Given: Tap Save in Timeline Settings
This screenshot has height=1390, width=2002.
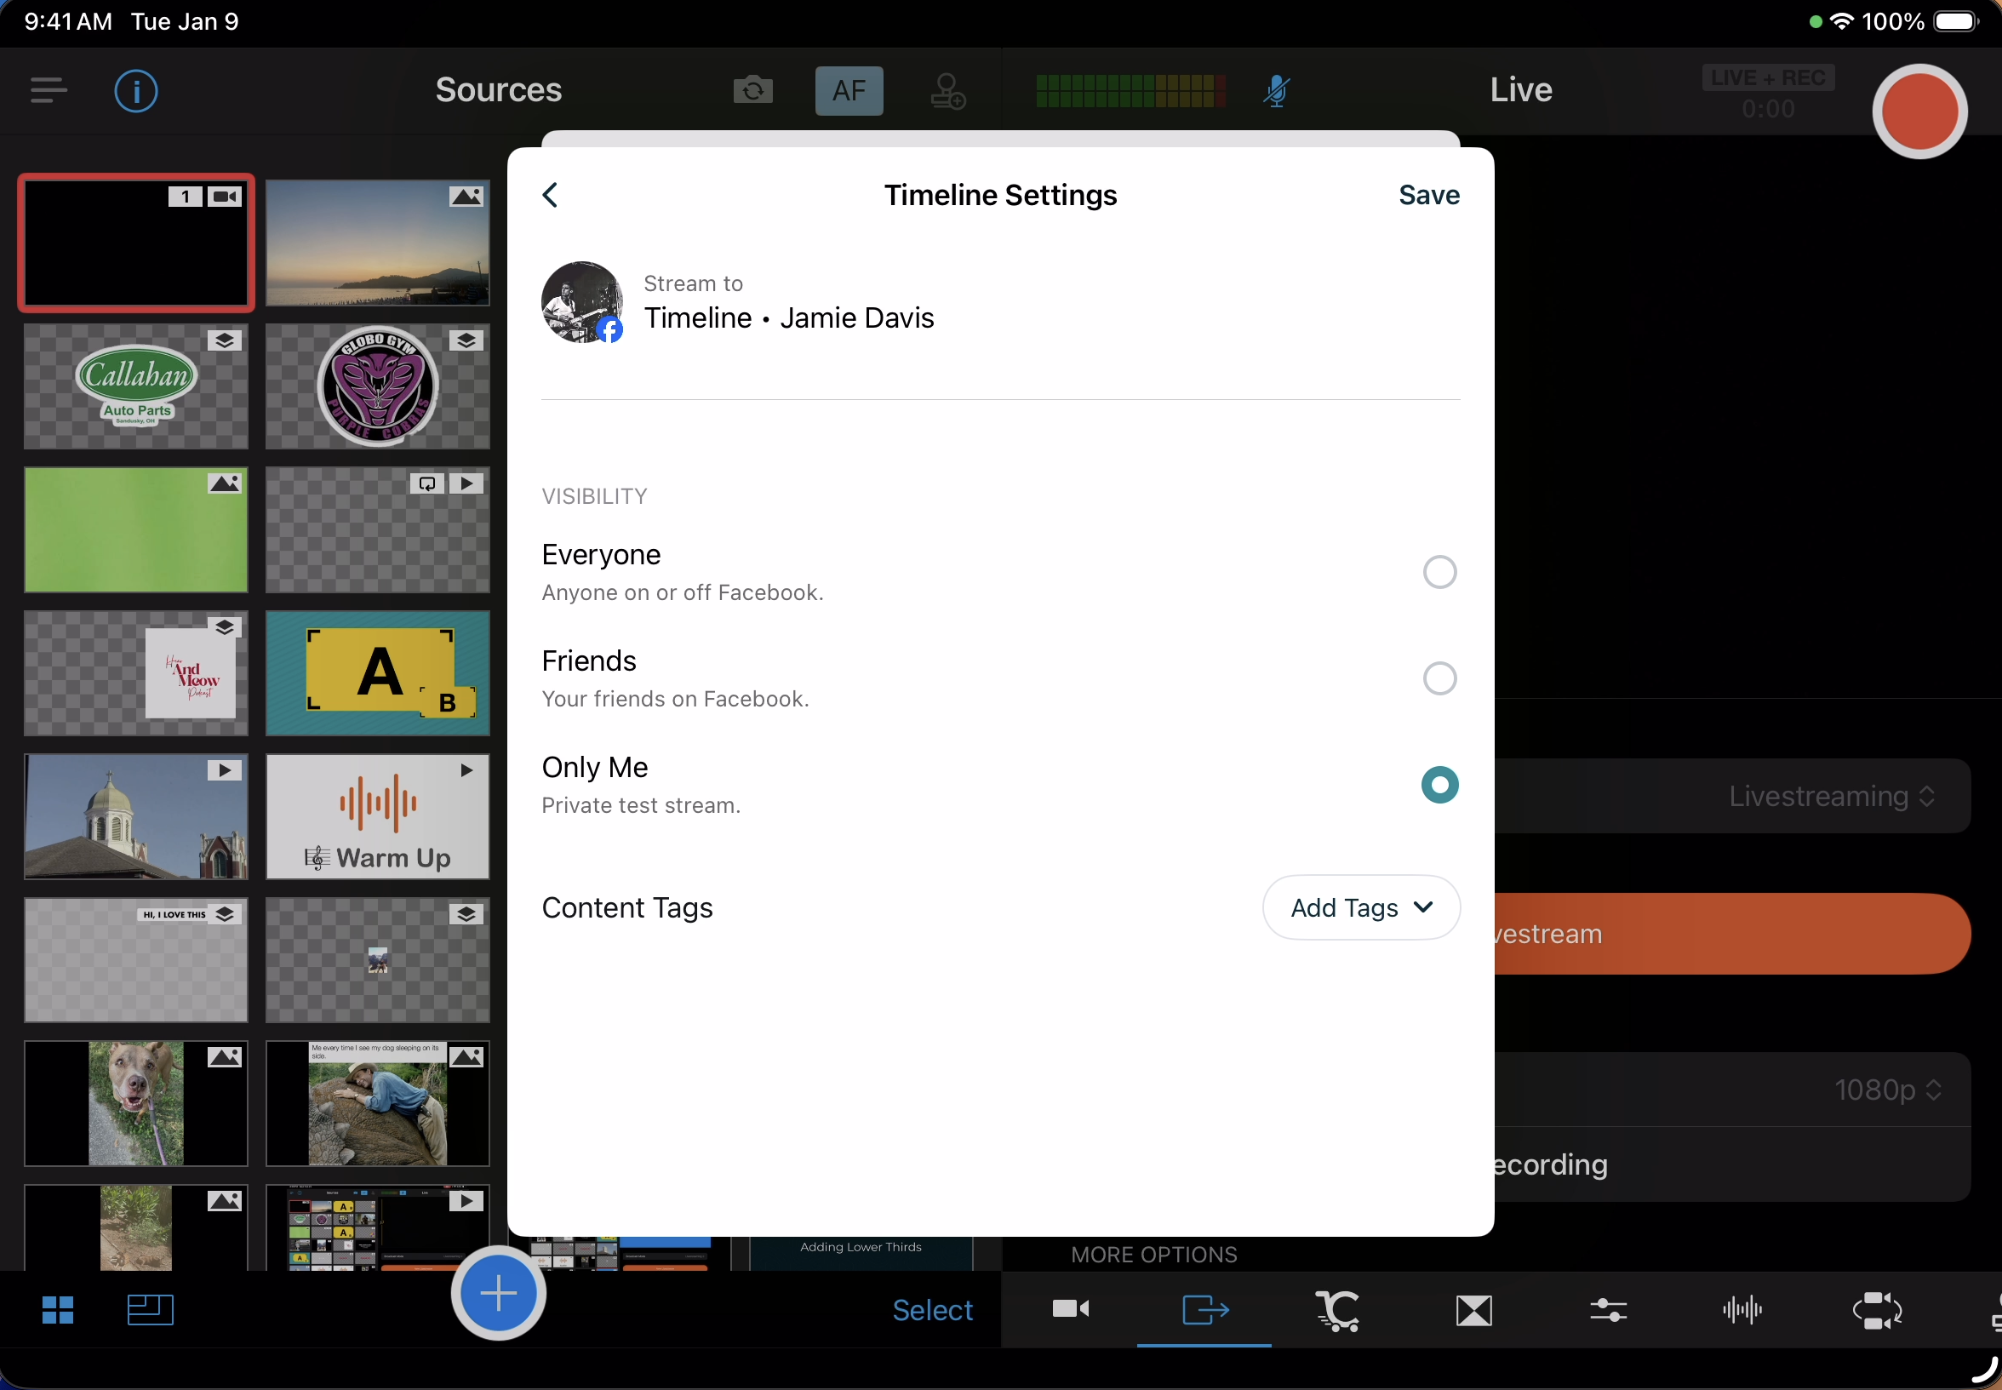Looking at the screenshot, I should pyautogui.click(x=1428, y=195).
